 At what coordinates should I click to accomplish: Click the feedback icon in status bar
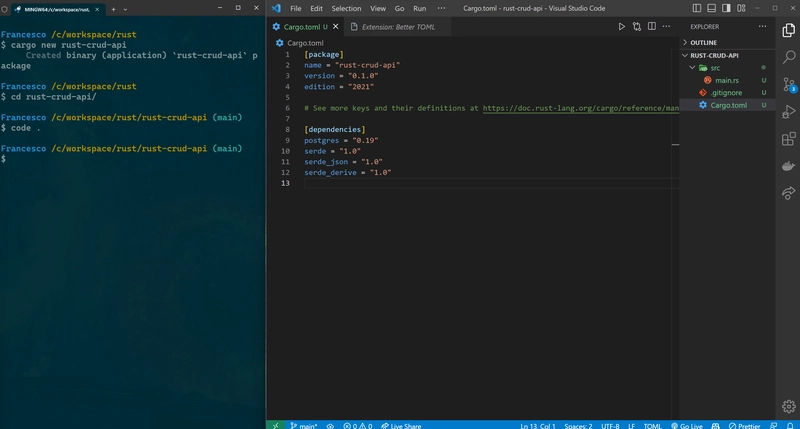coord(773,426)
